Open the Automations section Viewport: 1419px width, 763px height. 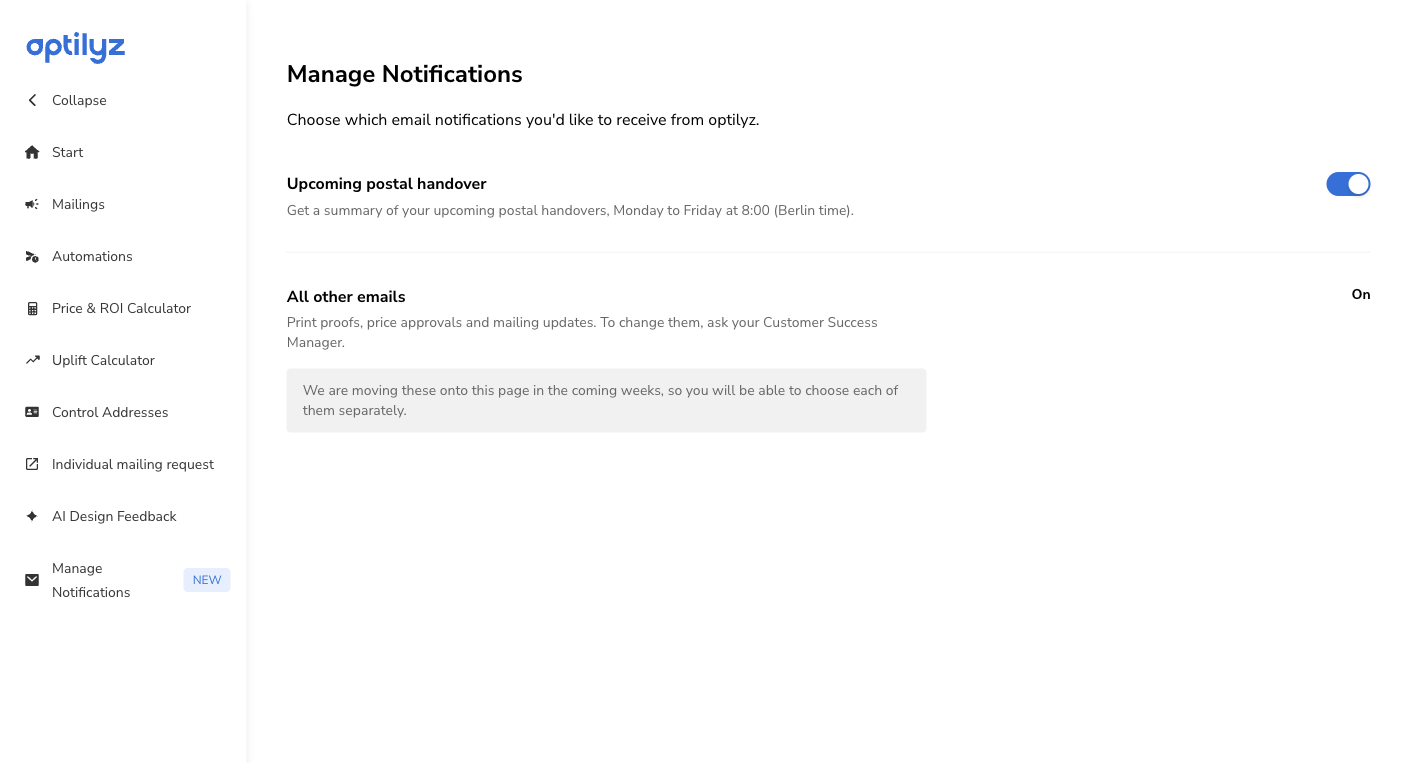coord(92,256)
